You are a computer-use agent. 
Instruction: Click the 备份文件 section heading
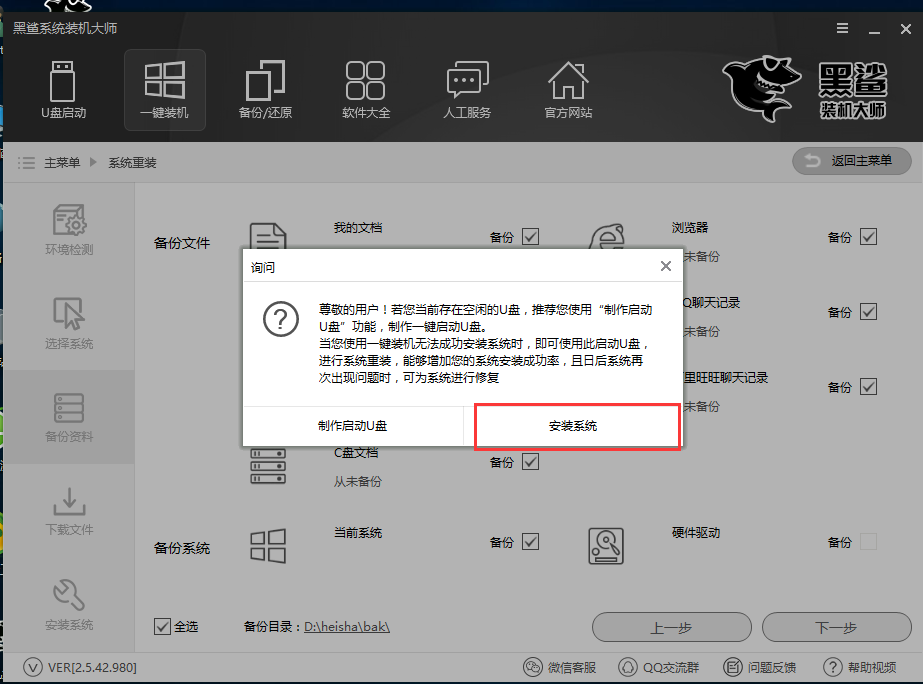(x=182, y=243)
